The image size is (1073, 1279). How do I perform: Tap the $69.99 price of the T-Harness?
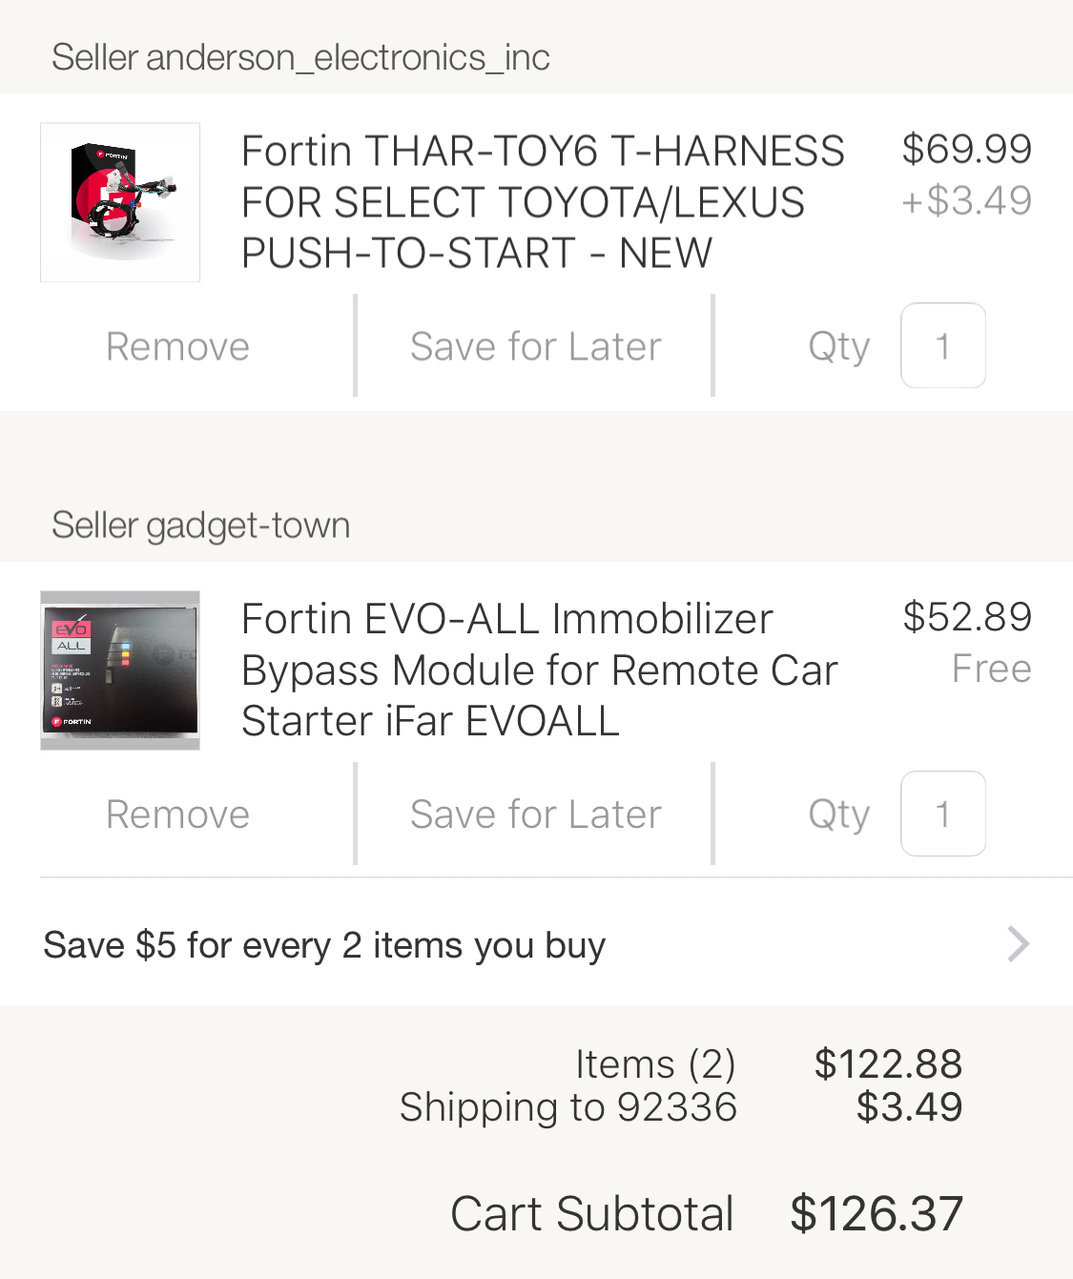click(966, 149)
